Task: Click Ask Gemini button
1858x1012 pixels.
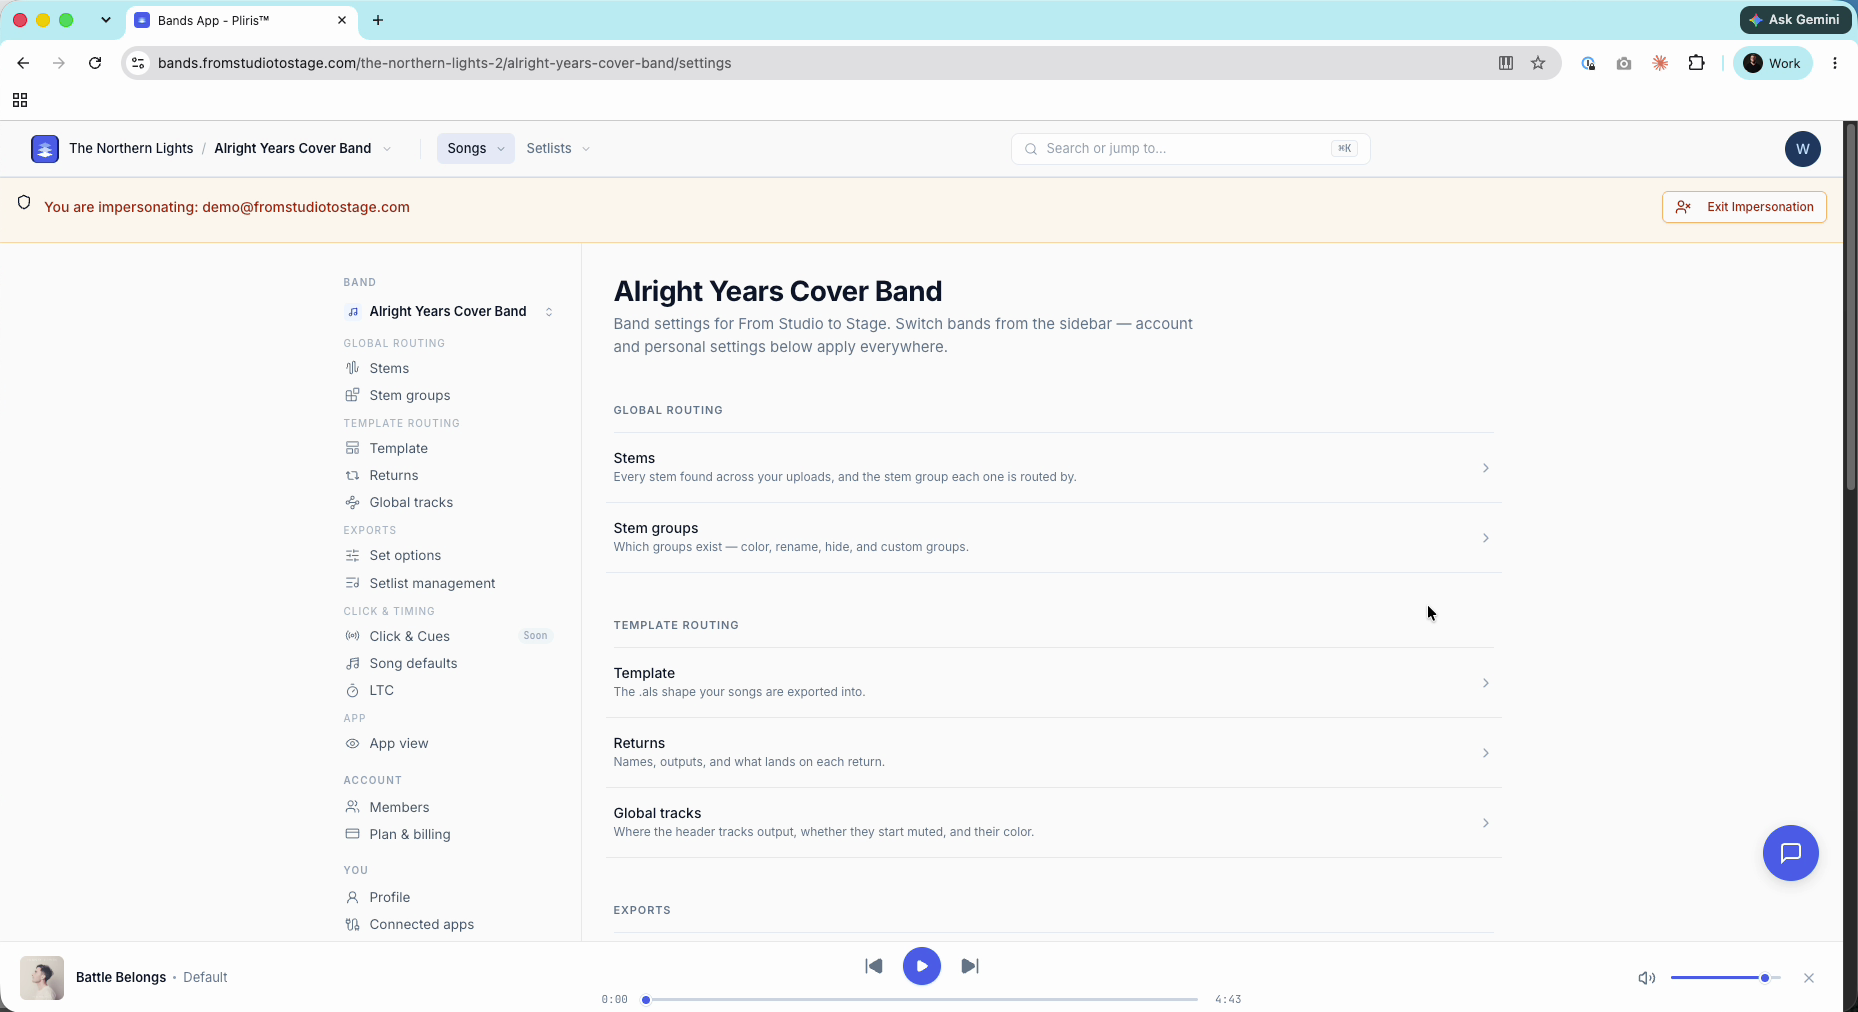Action: click(1796, 19)
